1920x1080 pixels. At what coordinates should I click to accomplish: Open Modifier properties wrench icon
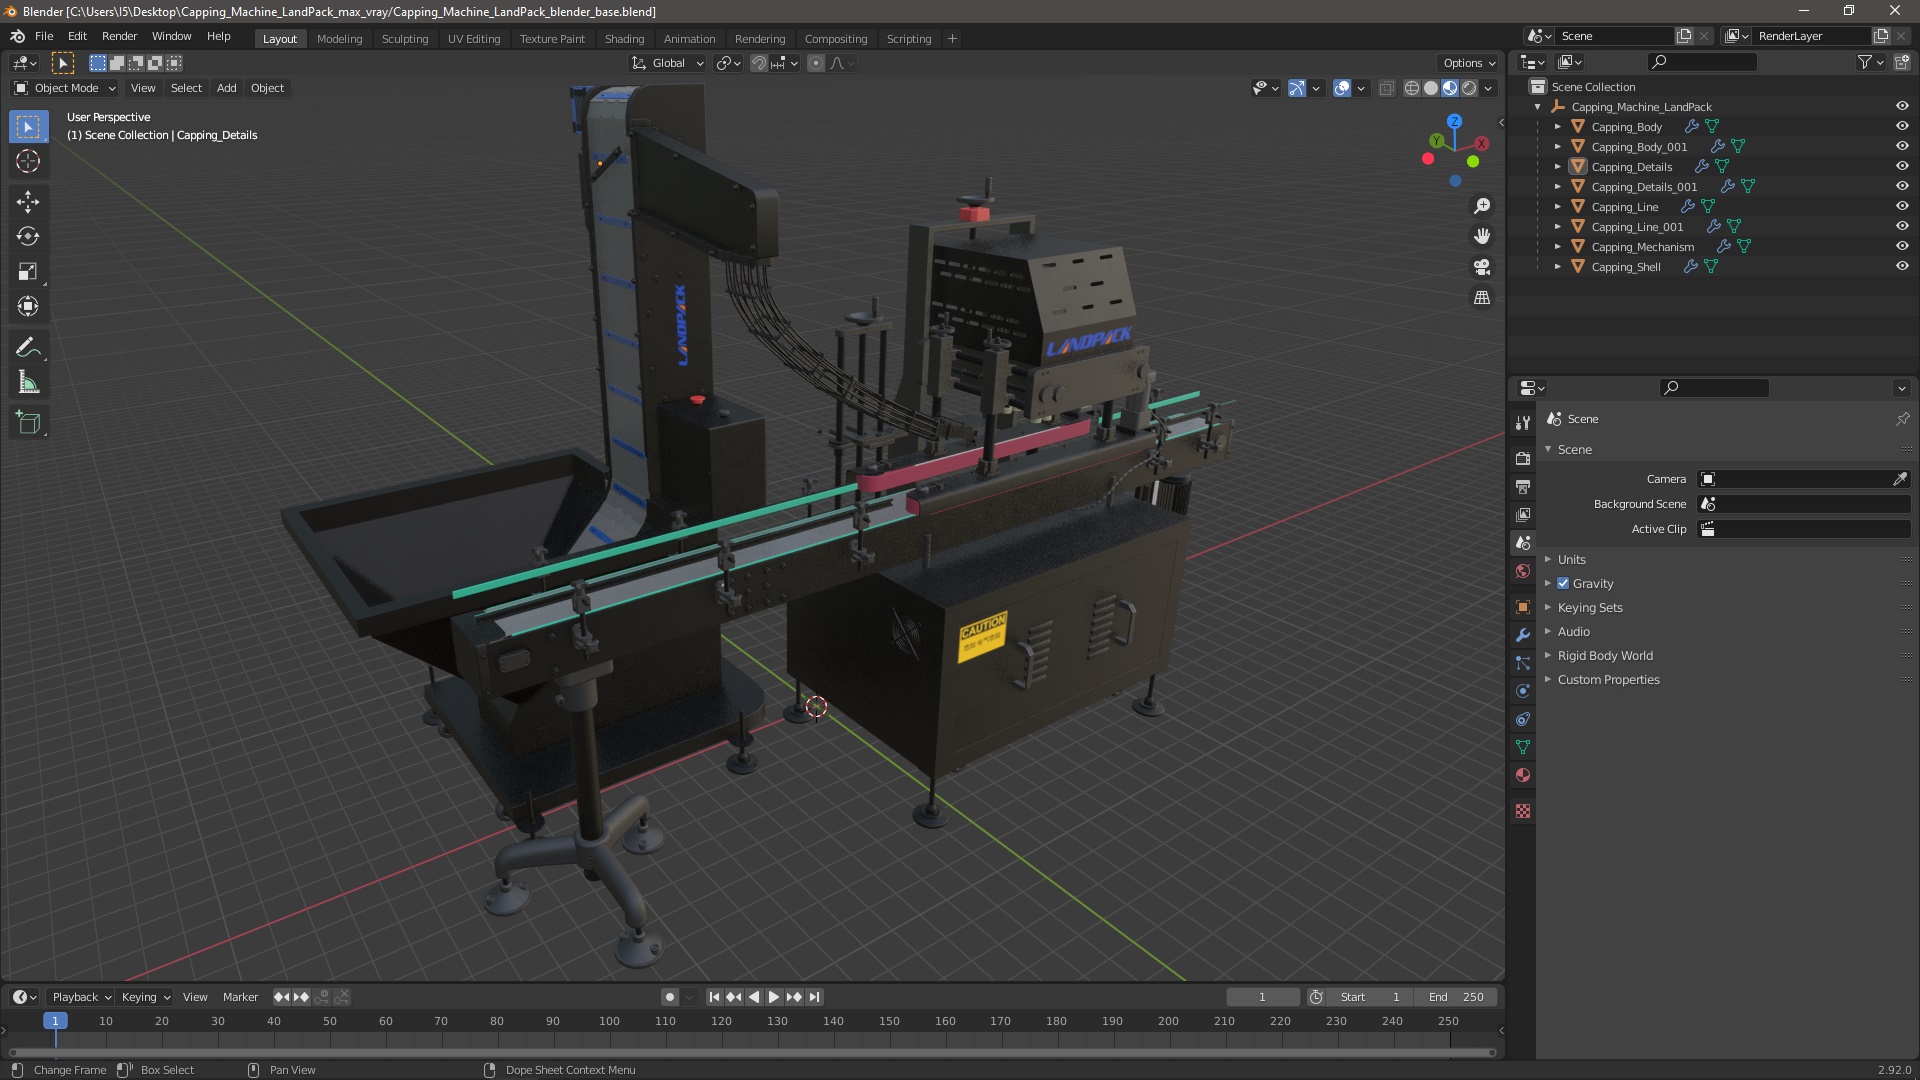click(x=1523, y=635)
